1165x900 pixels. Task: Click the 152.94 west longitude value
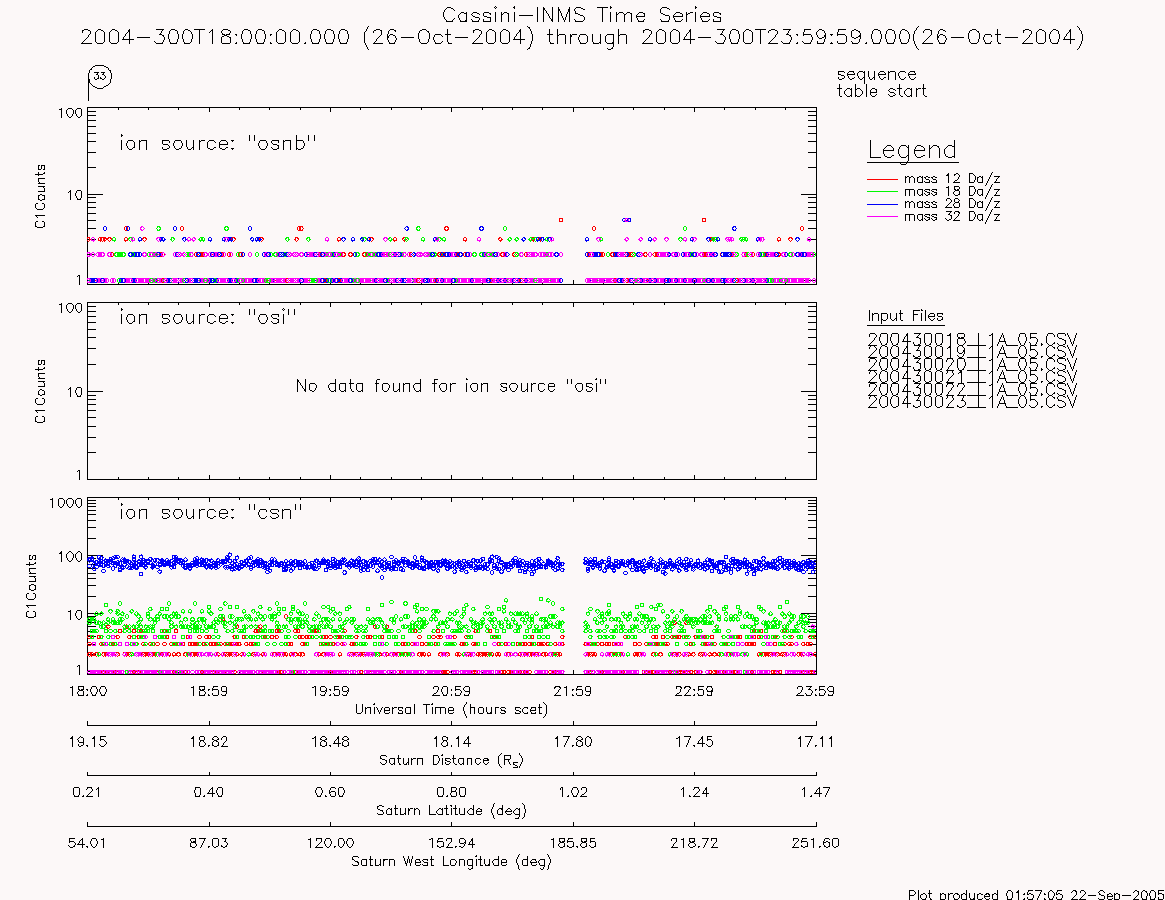coord(452,843)
